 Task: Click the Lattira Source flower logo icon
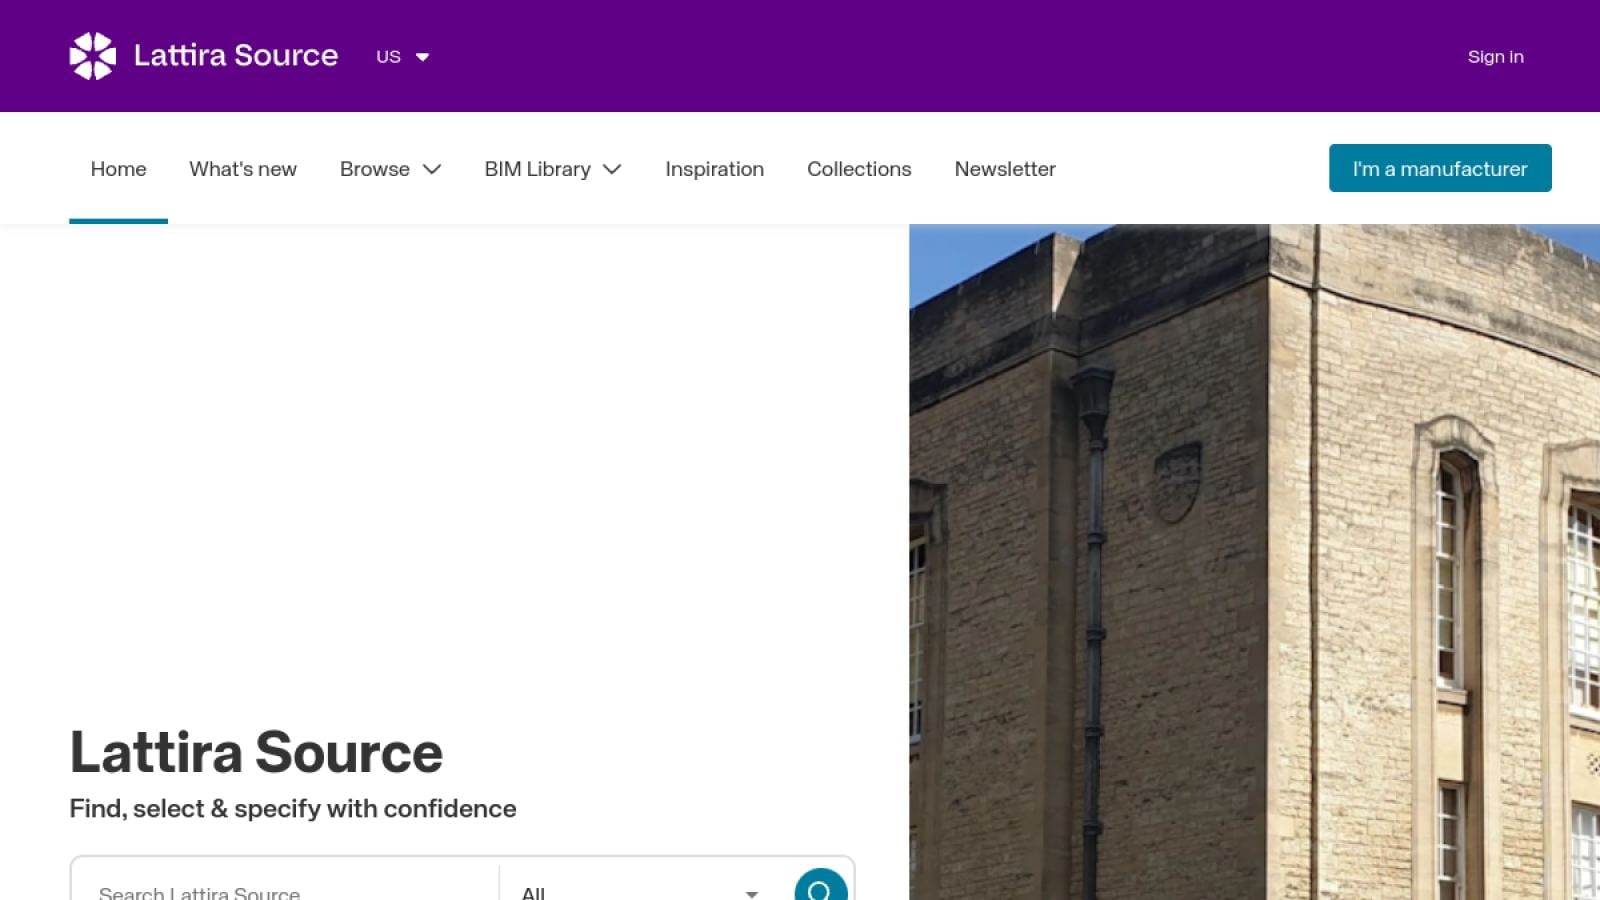point(93,56)
